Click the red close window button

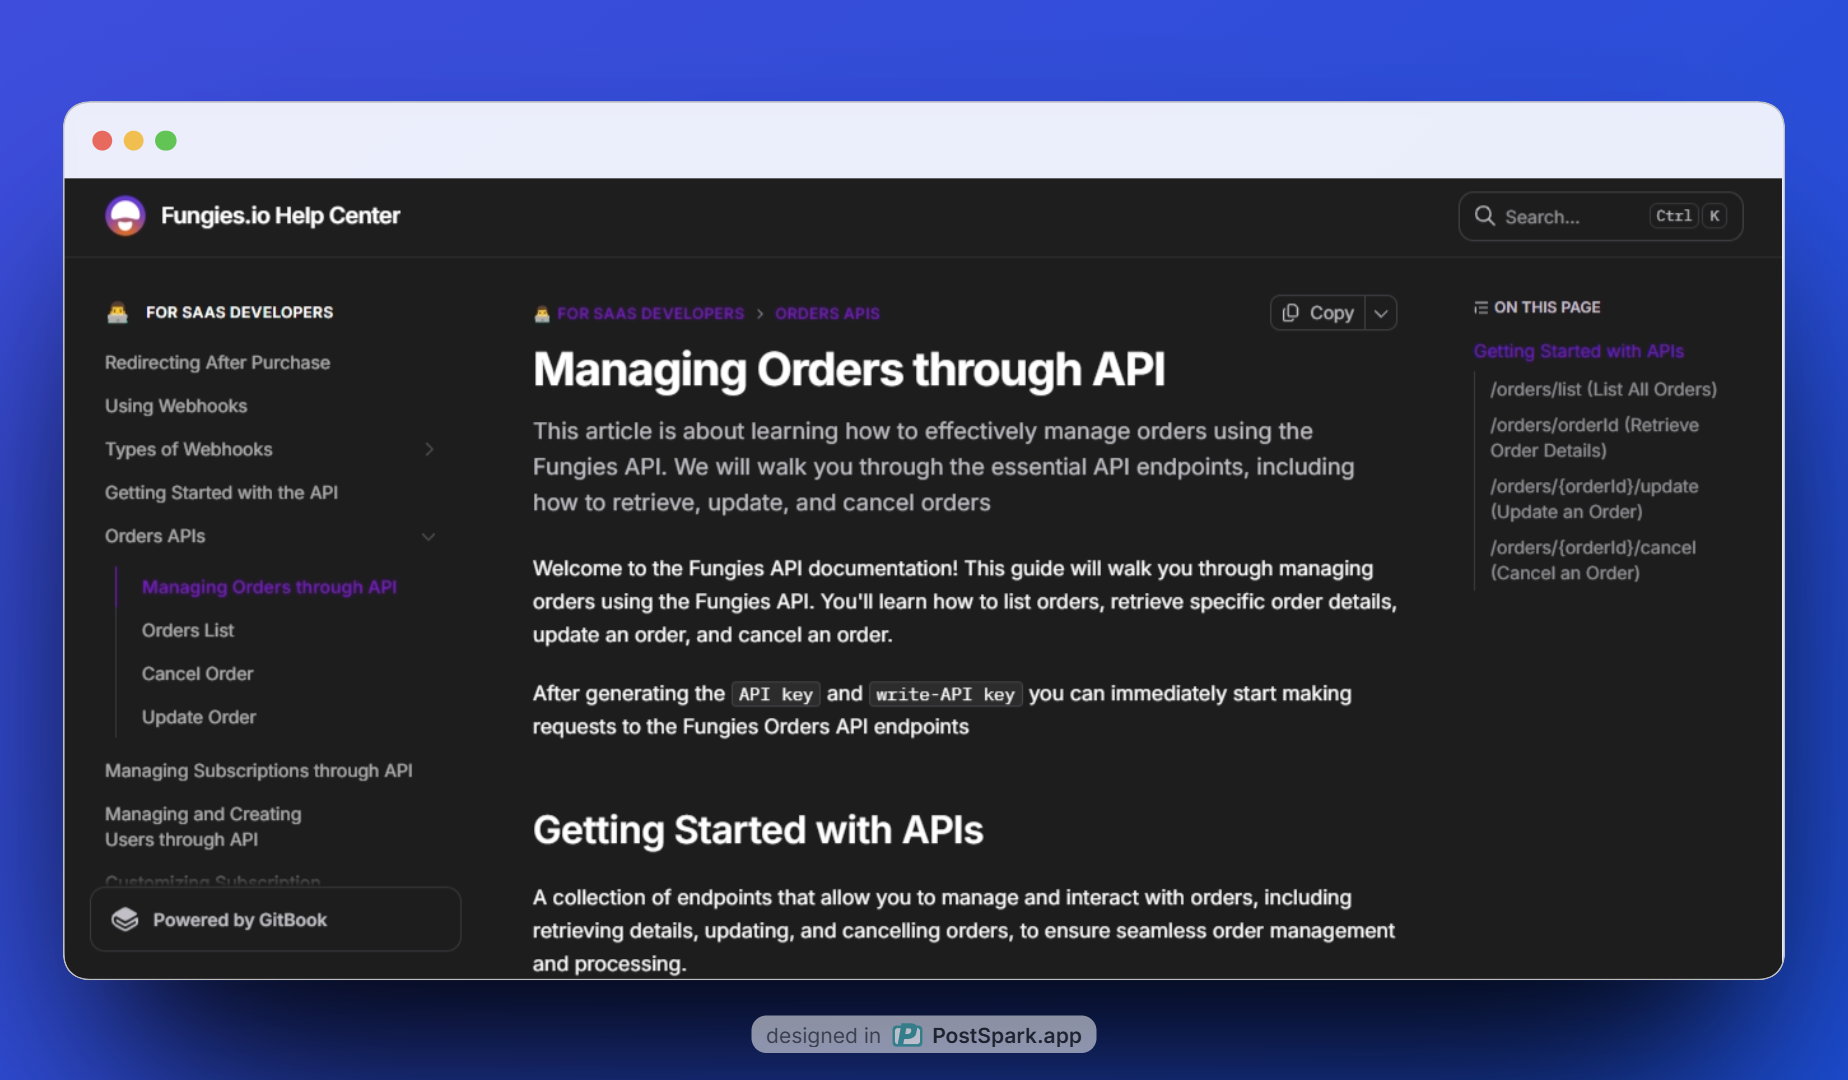coord(102,141)
